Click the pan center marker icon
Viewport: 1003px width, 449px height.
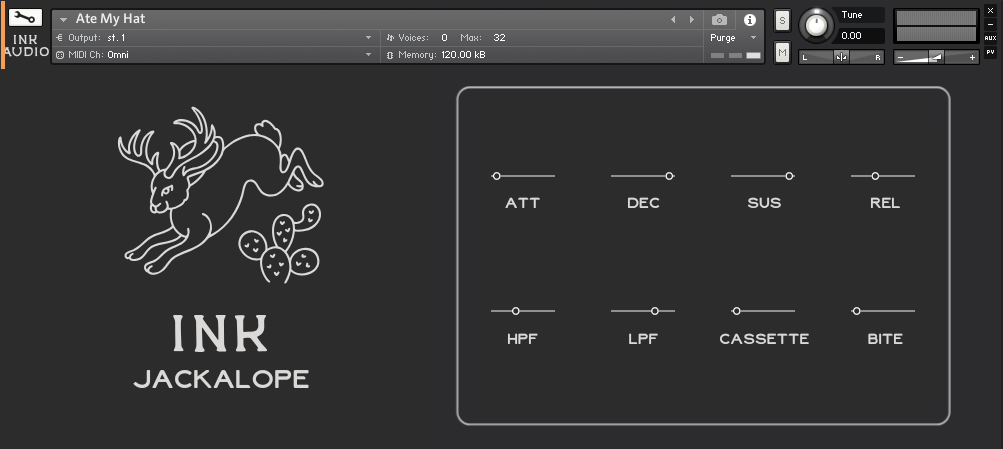click(841, 57)
